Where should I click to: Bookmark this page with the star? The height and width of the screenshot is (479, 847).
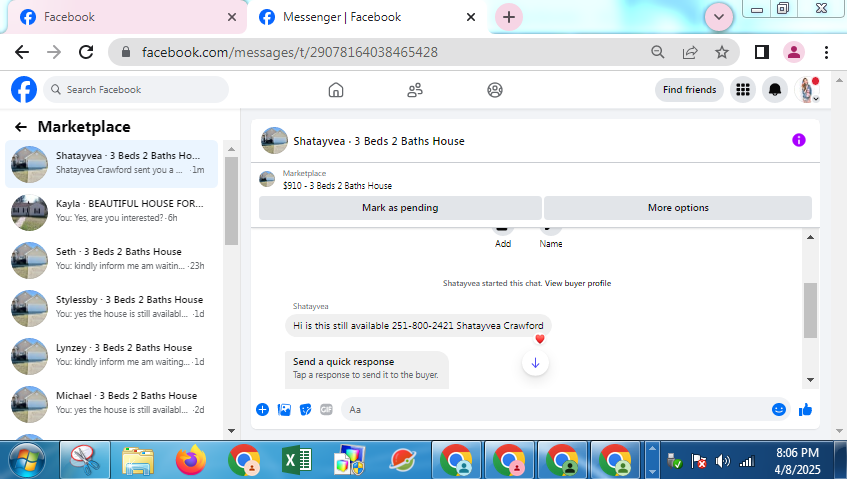click(722, 52)
